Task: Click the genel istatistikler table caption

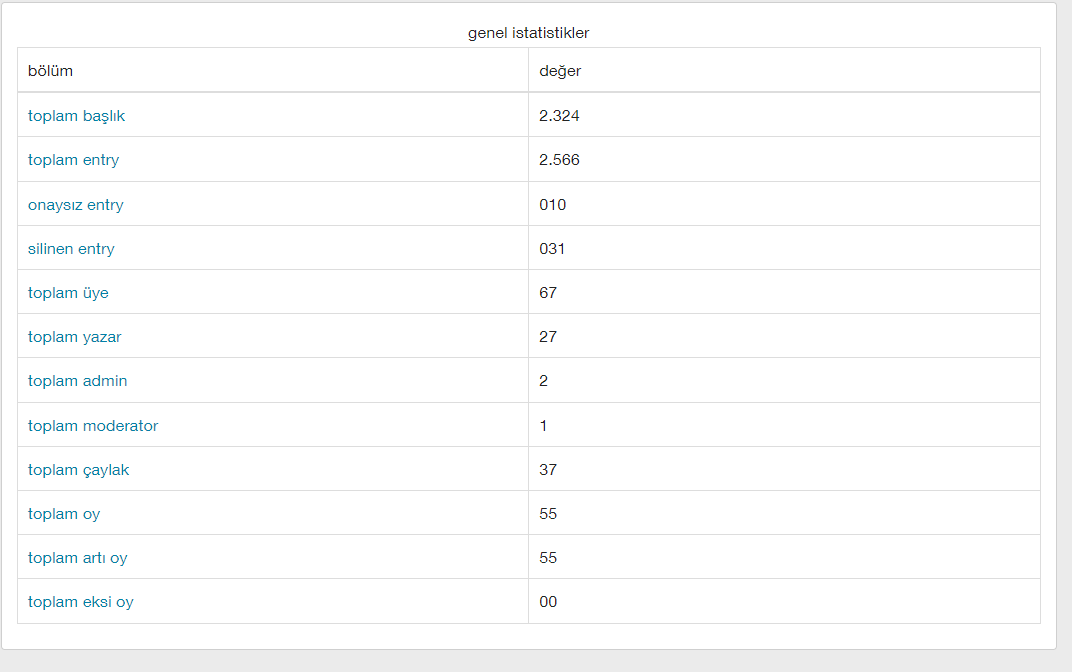Action: 528,33
